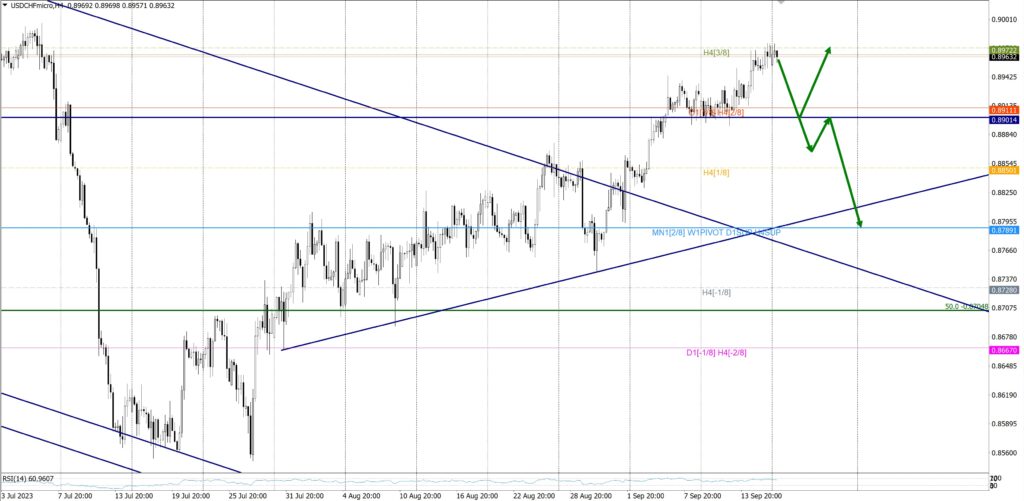This screenshot has width=1024, height=501.
Task: Click the H4[-1/8] level label
Action: (x=715, y=292)
